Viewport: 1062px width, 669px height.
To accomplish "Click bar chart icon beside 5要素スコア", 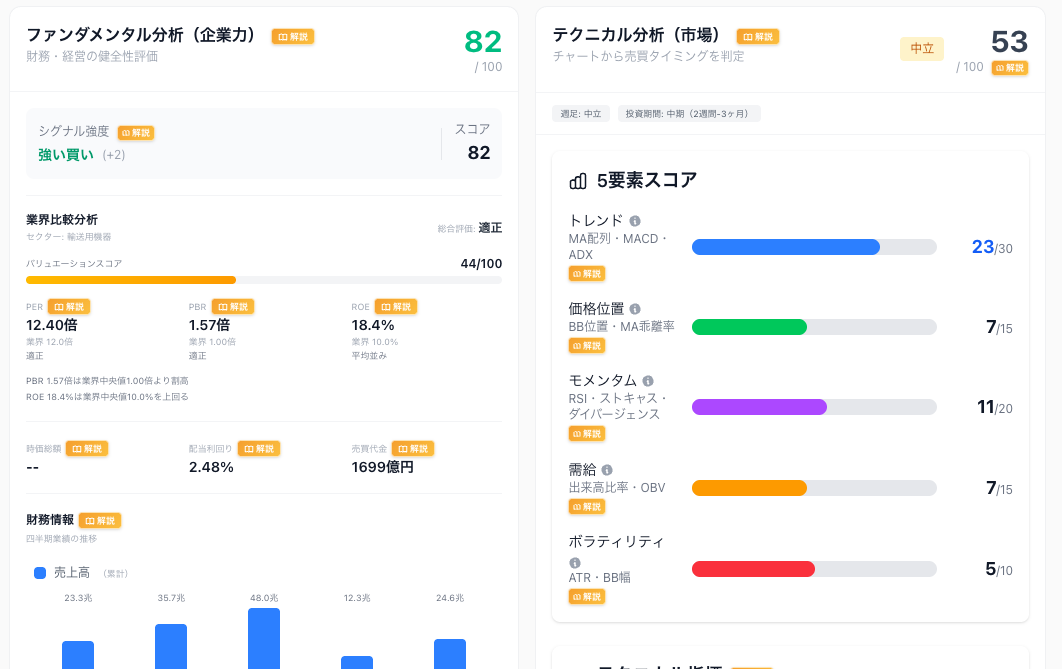I will (578, 181).
